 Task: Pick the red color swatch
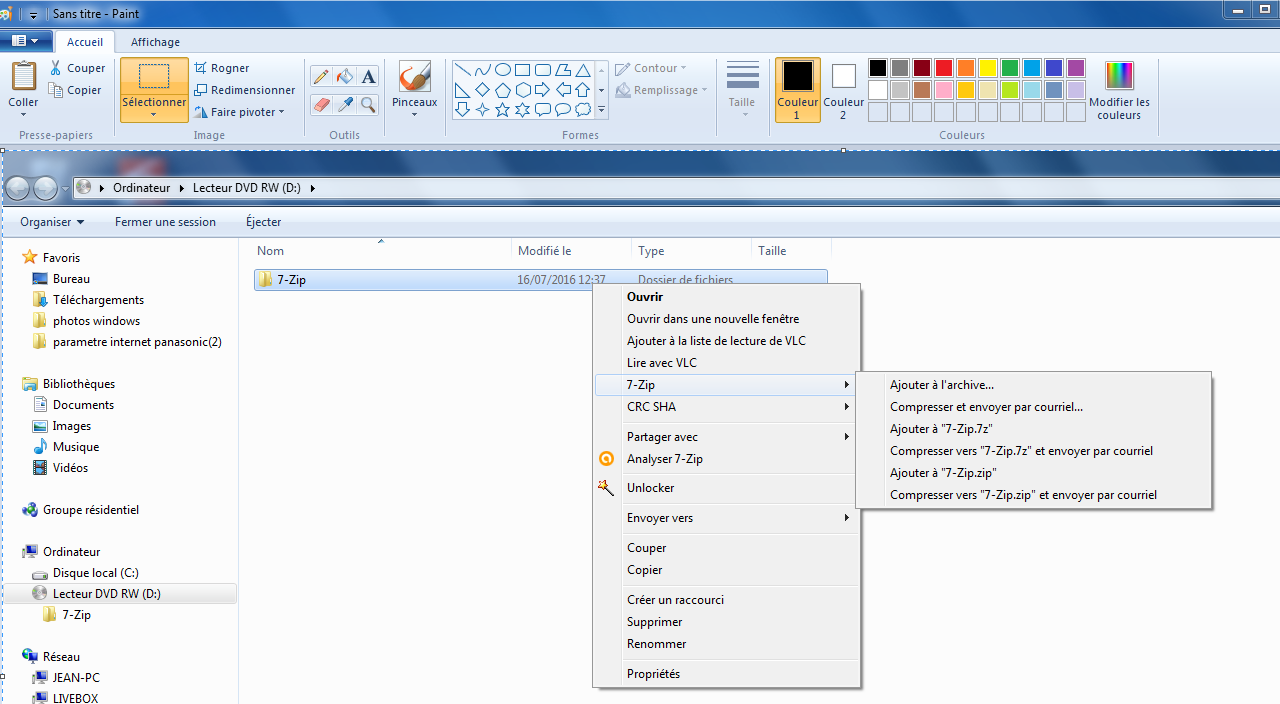click(x=943, y=68)
